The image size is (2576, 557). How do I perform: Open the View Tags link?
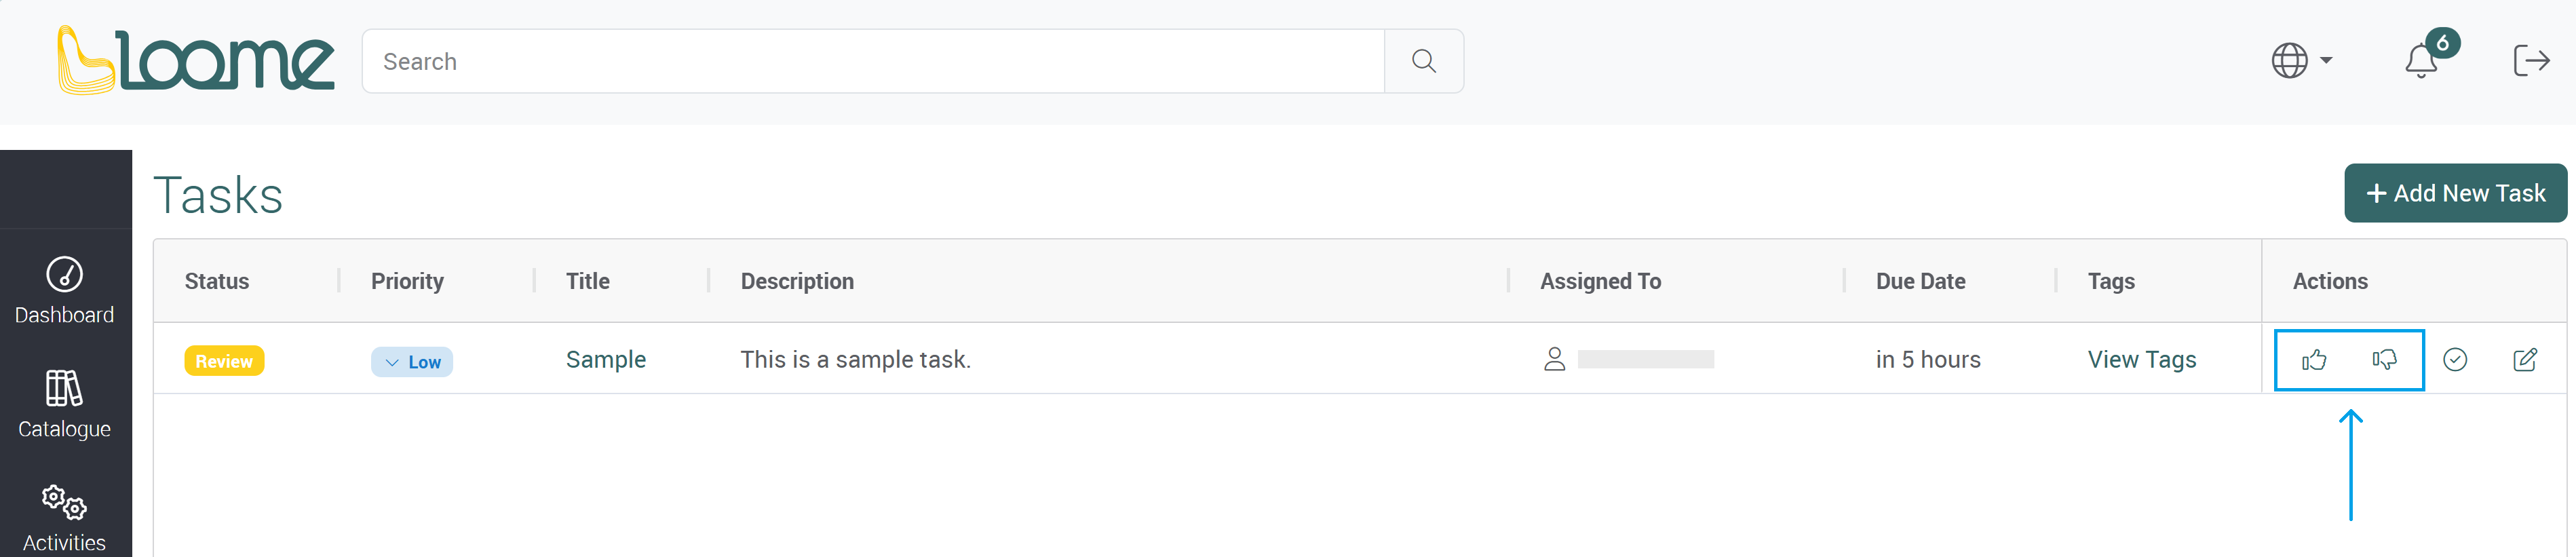(2142, 360)
